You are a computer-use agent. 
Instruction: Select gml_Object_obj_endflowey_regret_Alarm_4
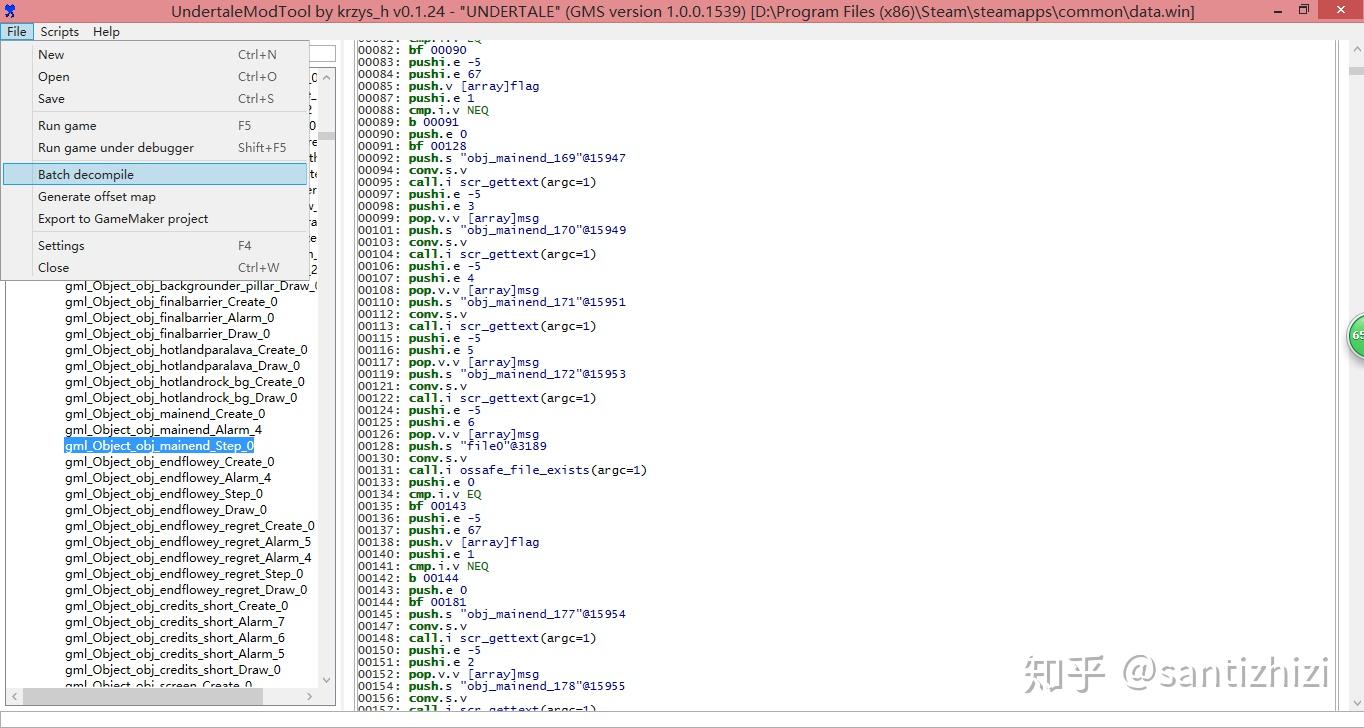[x=188, y=558]
